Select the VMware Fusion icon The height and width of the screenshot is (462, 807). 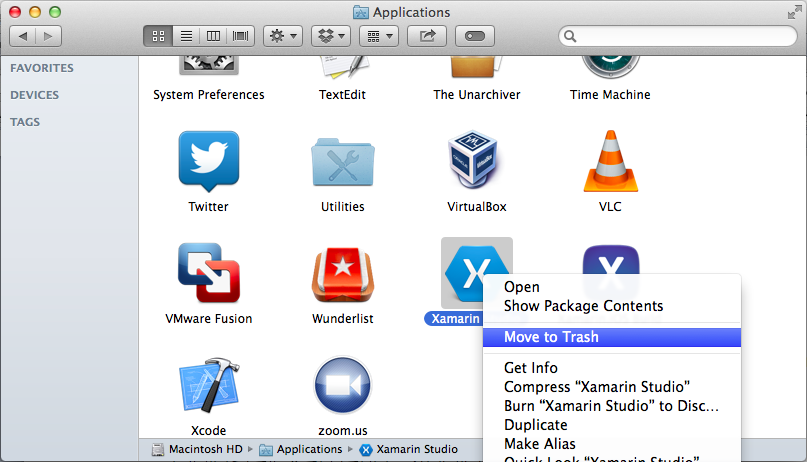[x=208, y=273]
